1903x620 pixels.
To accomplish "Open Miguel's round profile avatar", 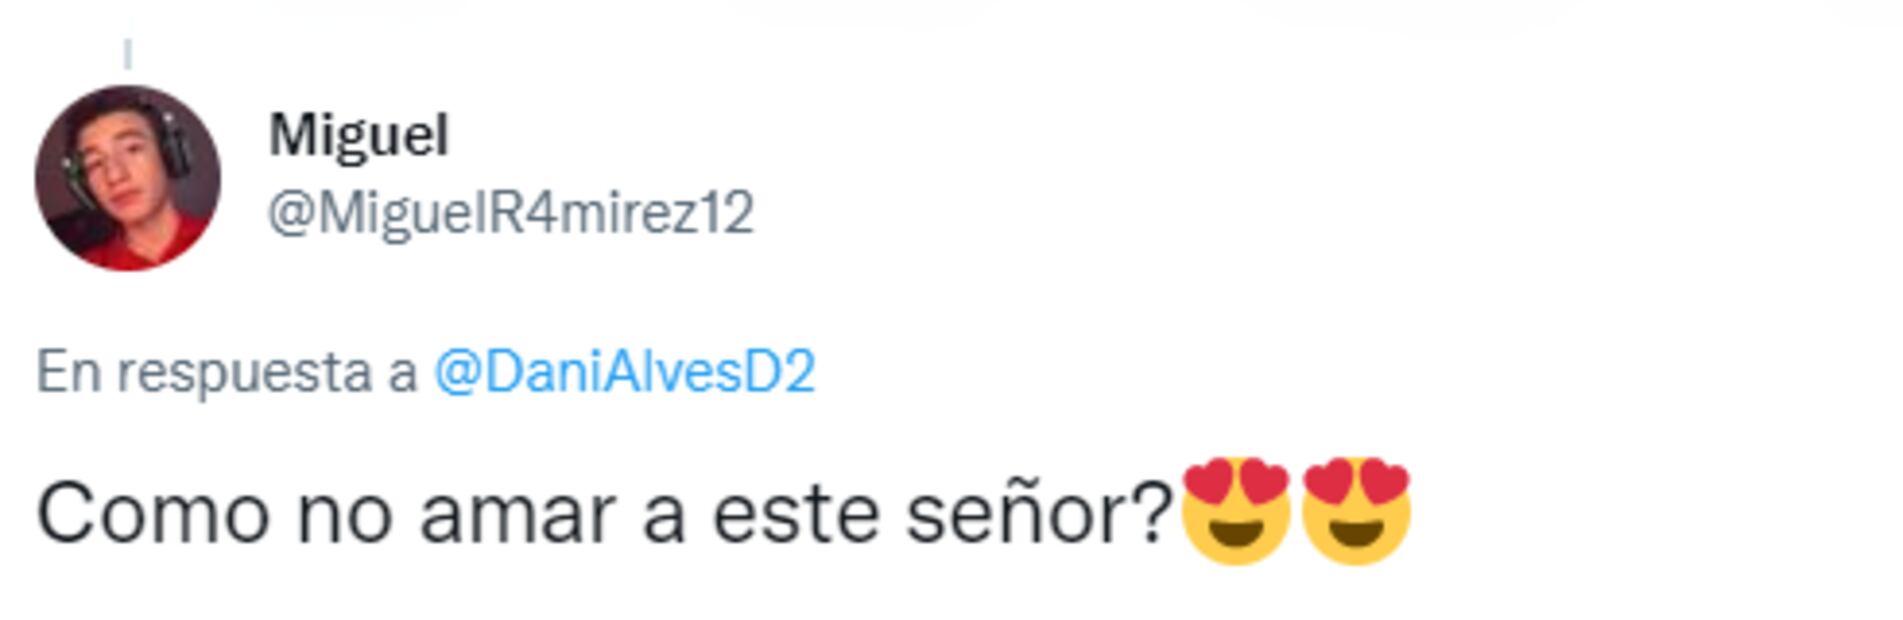I will click(127, 178).
